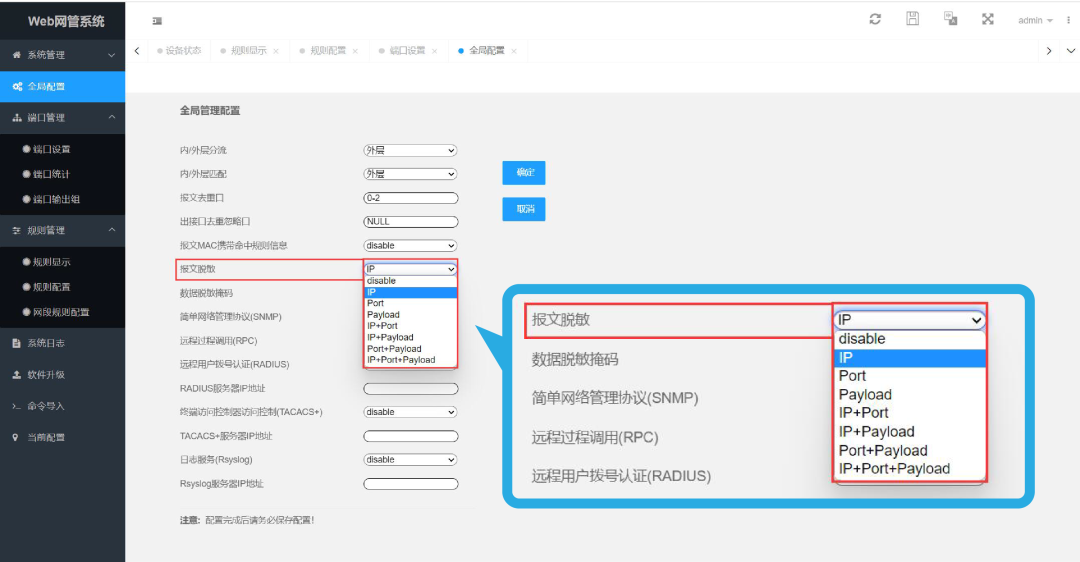This screenshot has height=562, width=1080.
Task: Close the 端口设置 tab with its x
Action: click(x=435, y=51)
